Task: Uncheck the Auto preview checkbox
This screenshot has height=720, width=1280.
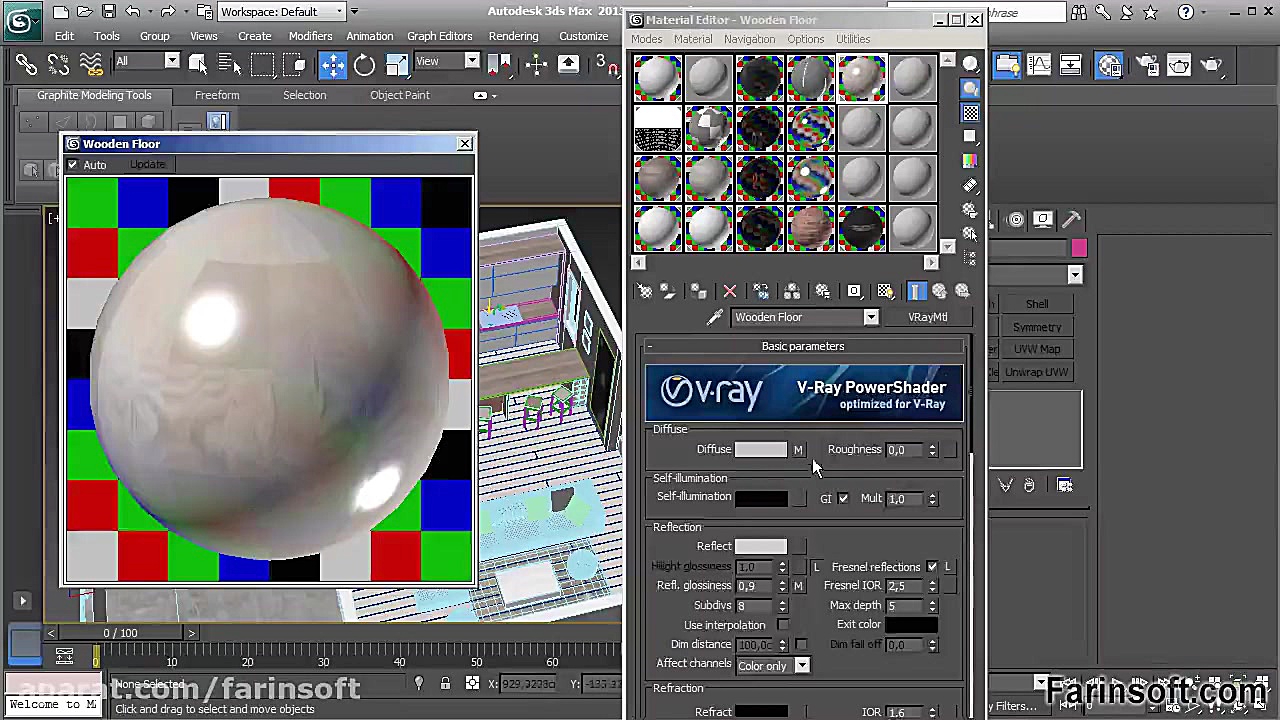Action: pyautogui.click(x=73, y=165)
